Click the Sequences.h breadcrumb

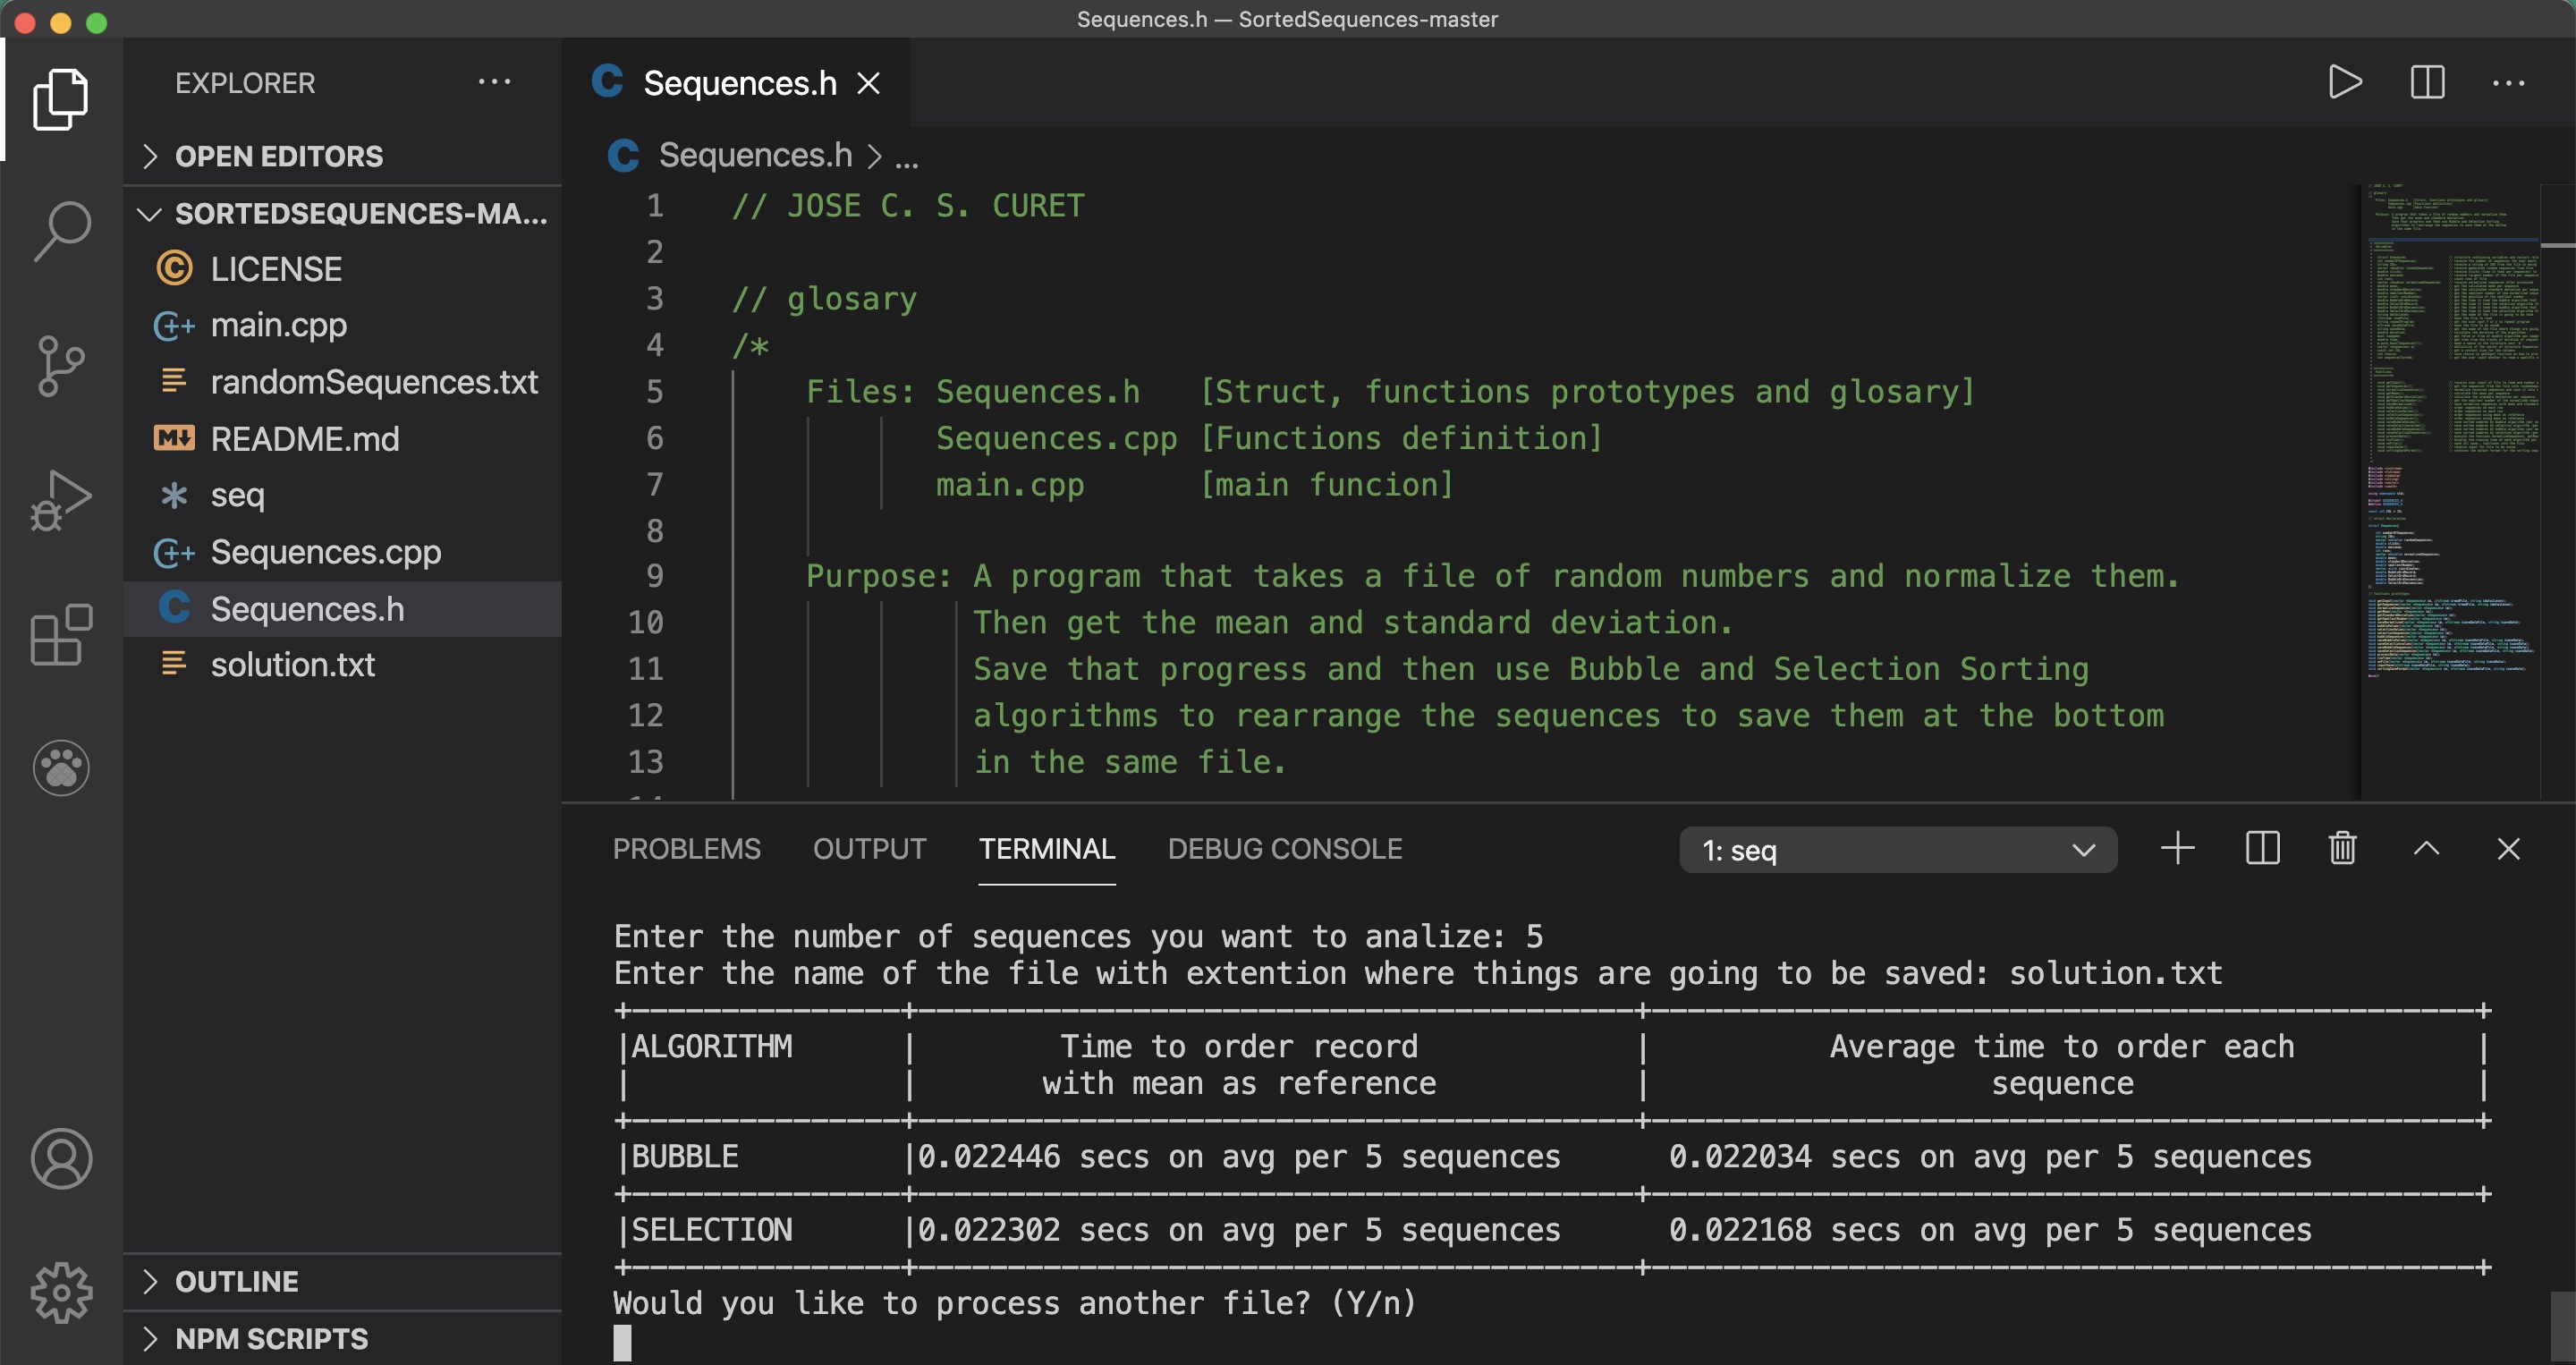(x=755, y=155)
